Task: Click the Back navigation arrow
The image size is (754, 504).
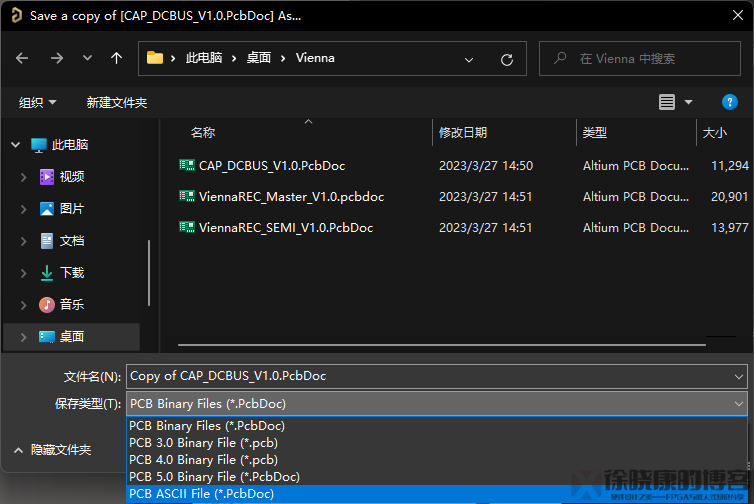Action: (x=22, y=58)
